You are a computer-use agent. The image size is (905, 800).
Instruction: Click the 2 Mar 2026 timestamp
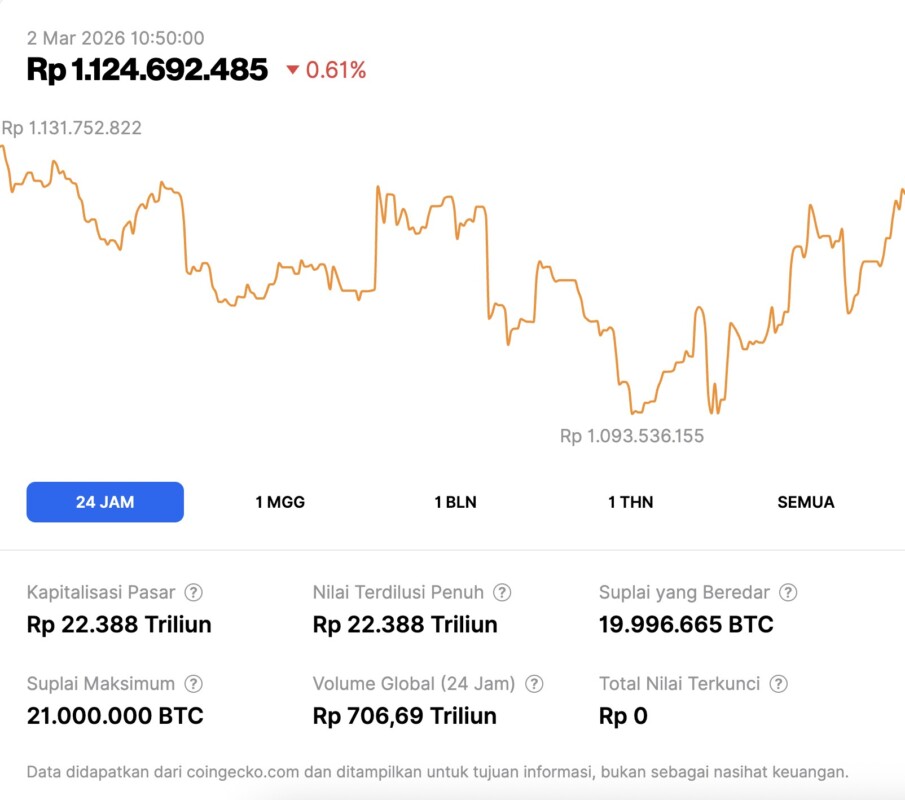coord(115,38)
